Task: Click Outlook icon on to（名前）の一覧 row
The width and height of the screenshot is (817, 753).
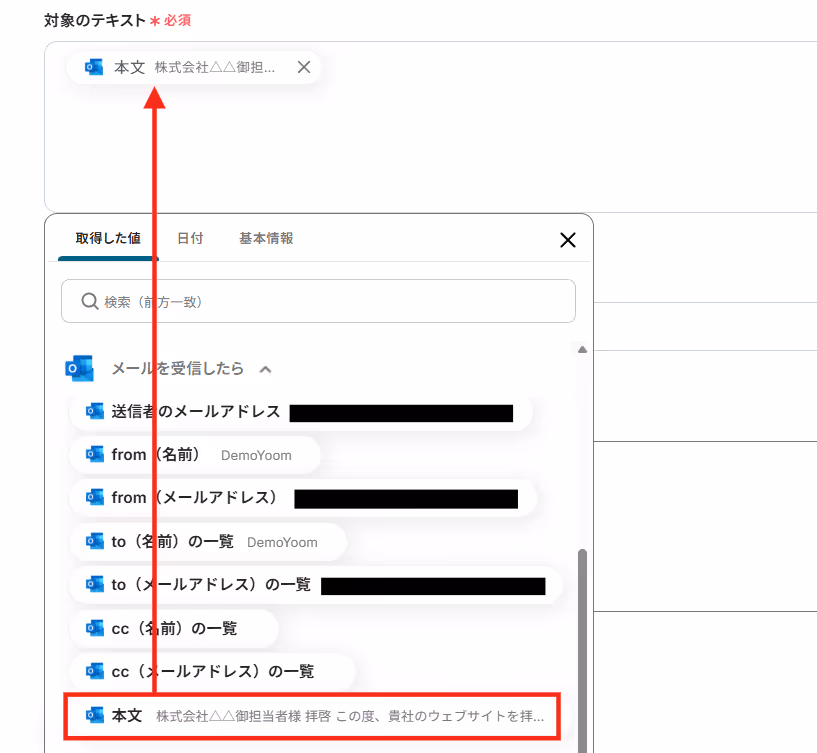Action: 94,541
